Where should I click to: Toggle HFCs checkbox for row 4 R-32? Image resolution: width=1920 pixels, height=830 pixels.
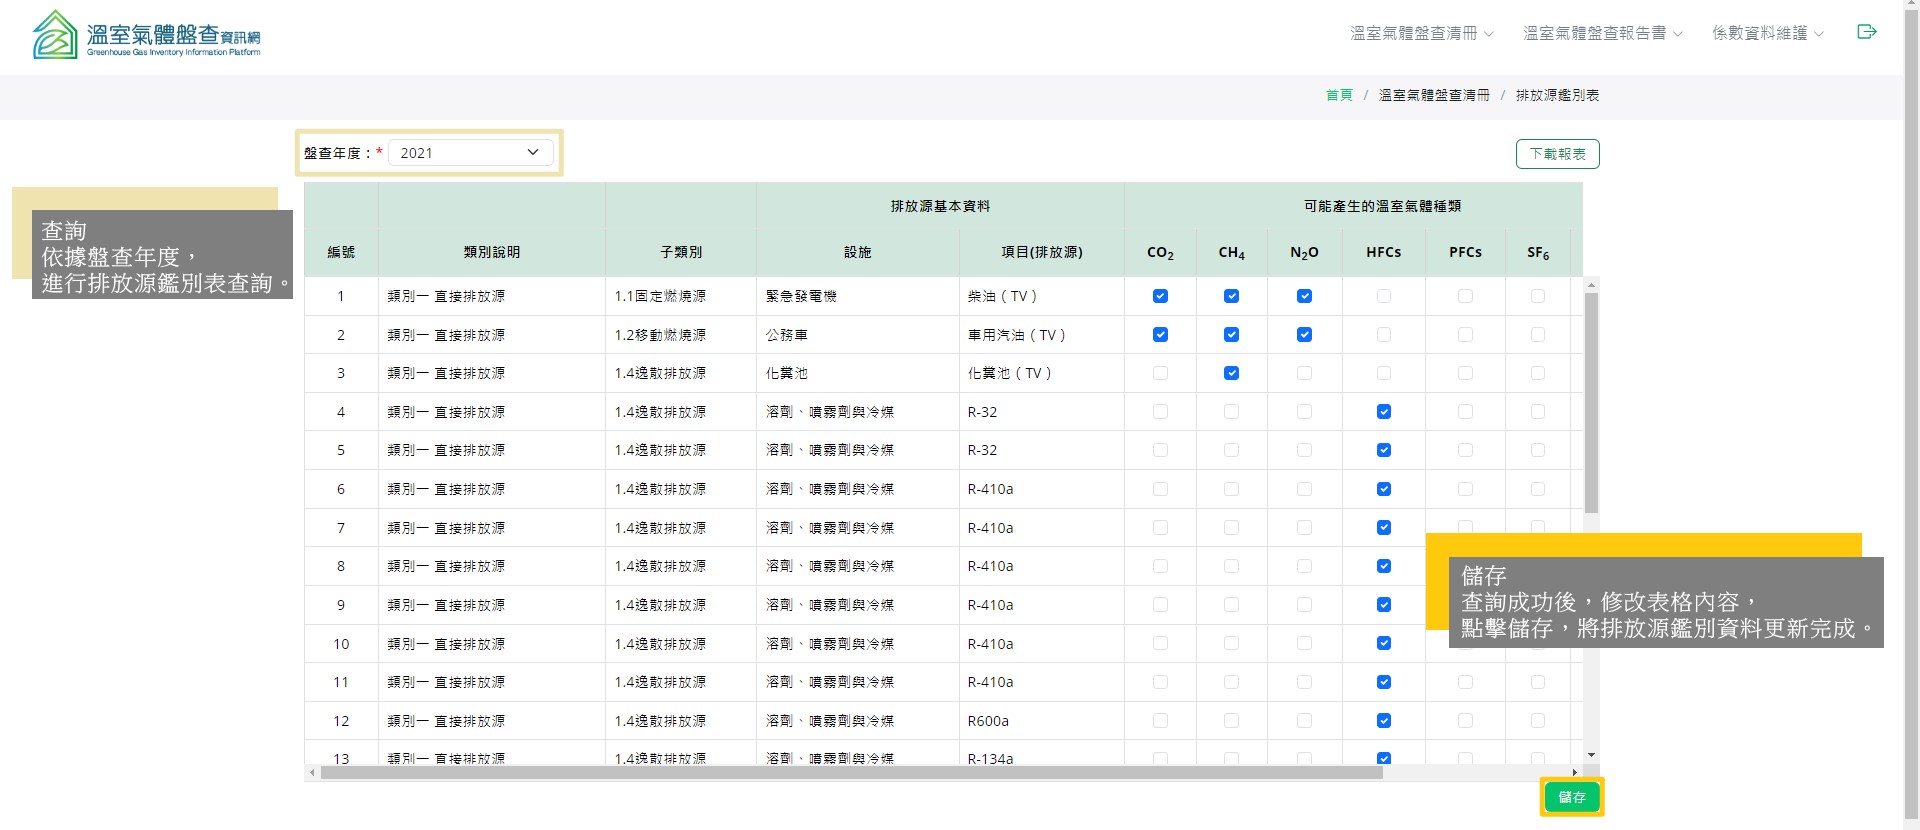(1384, 412)
